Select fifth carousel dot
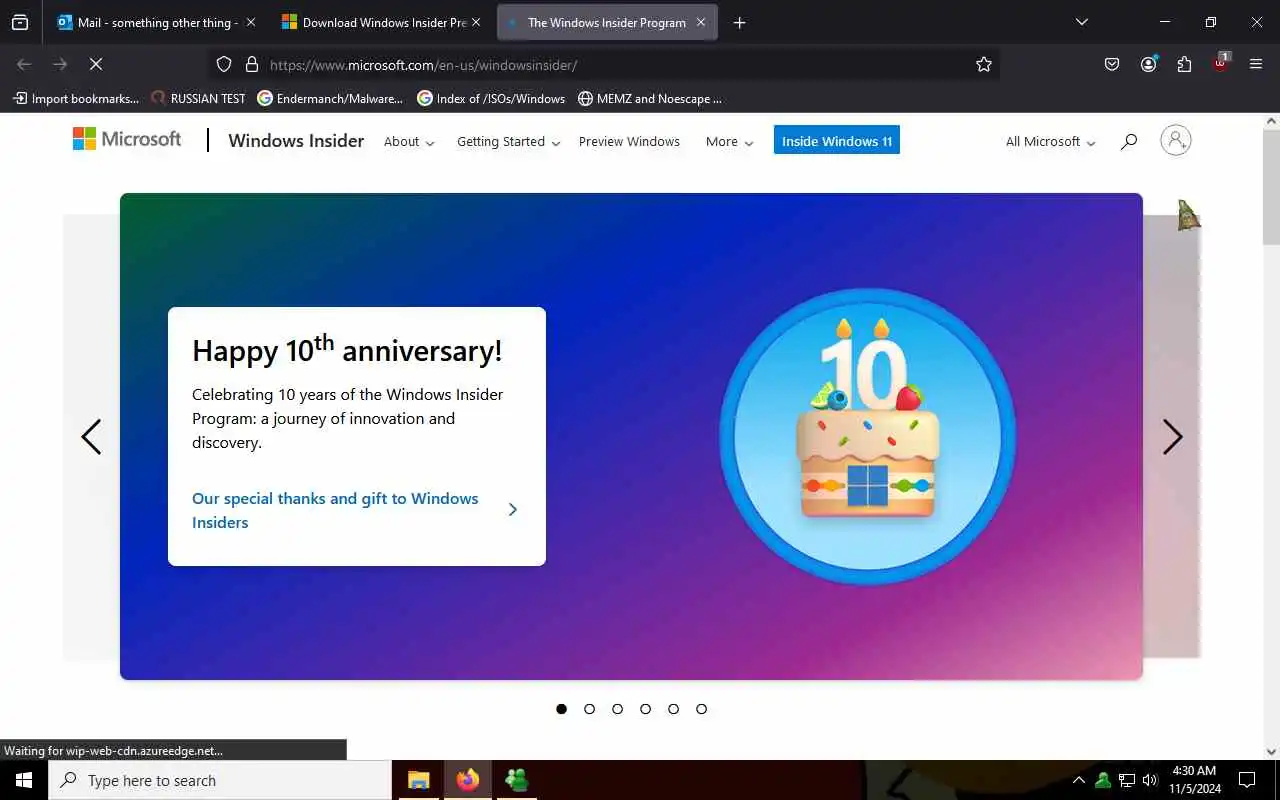 click(673, 709)
